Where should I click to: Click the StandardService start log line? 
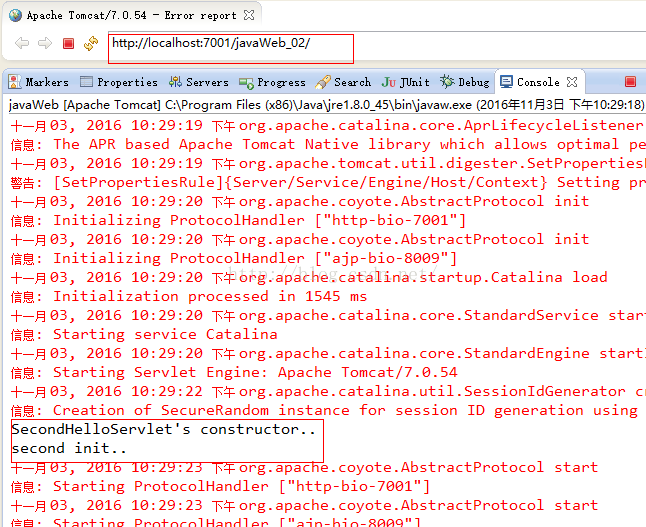coord(328,315)
